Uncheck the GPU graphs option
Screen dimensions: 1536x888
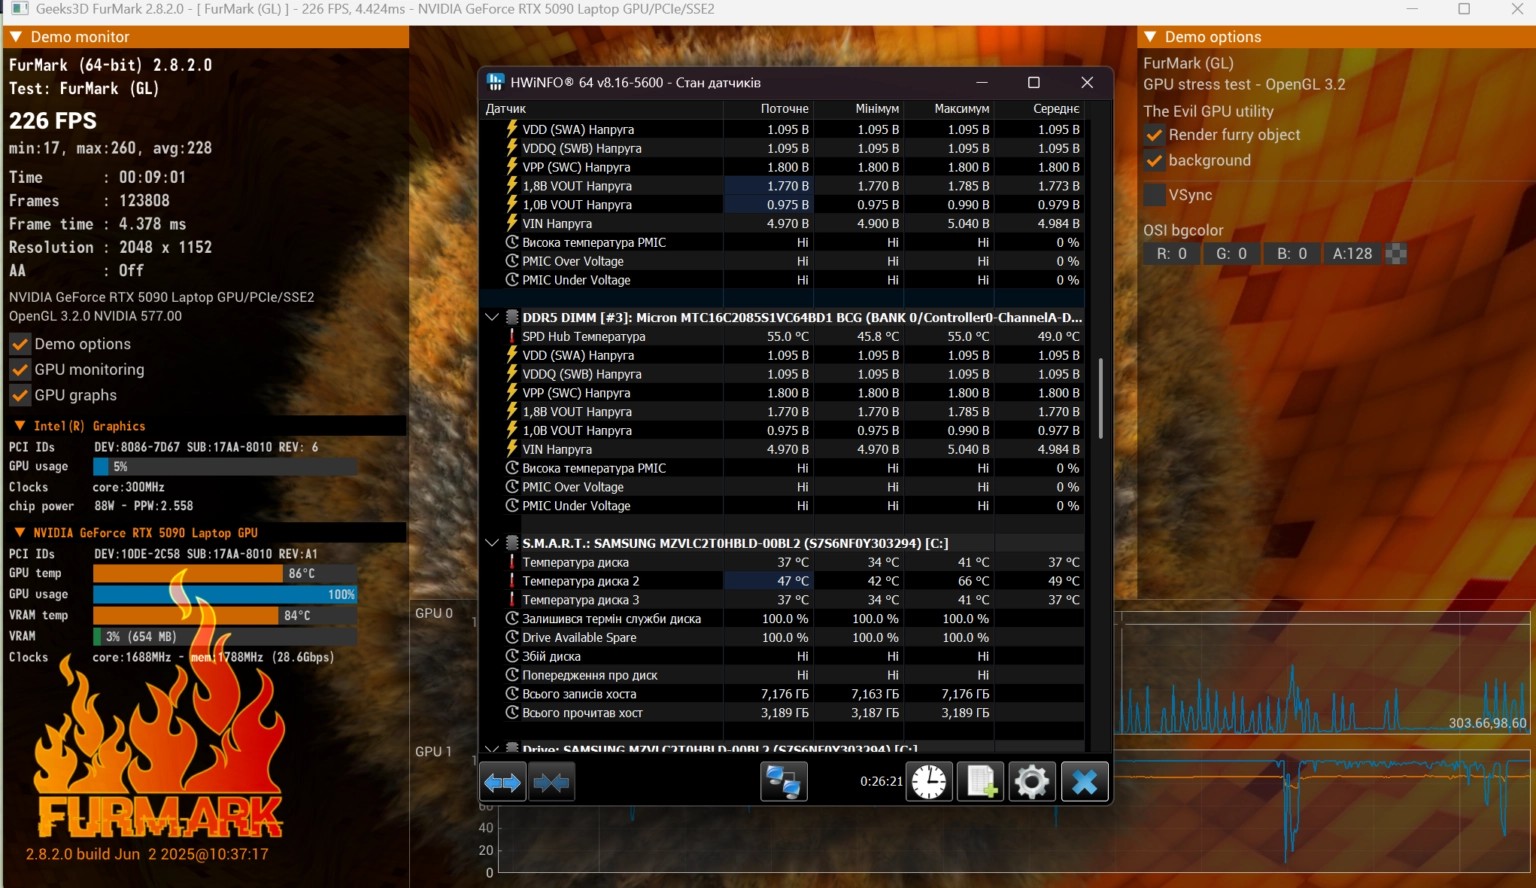[x=20, y=395]
